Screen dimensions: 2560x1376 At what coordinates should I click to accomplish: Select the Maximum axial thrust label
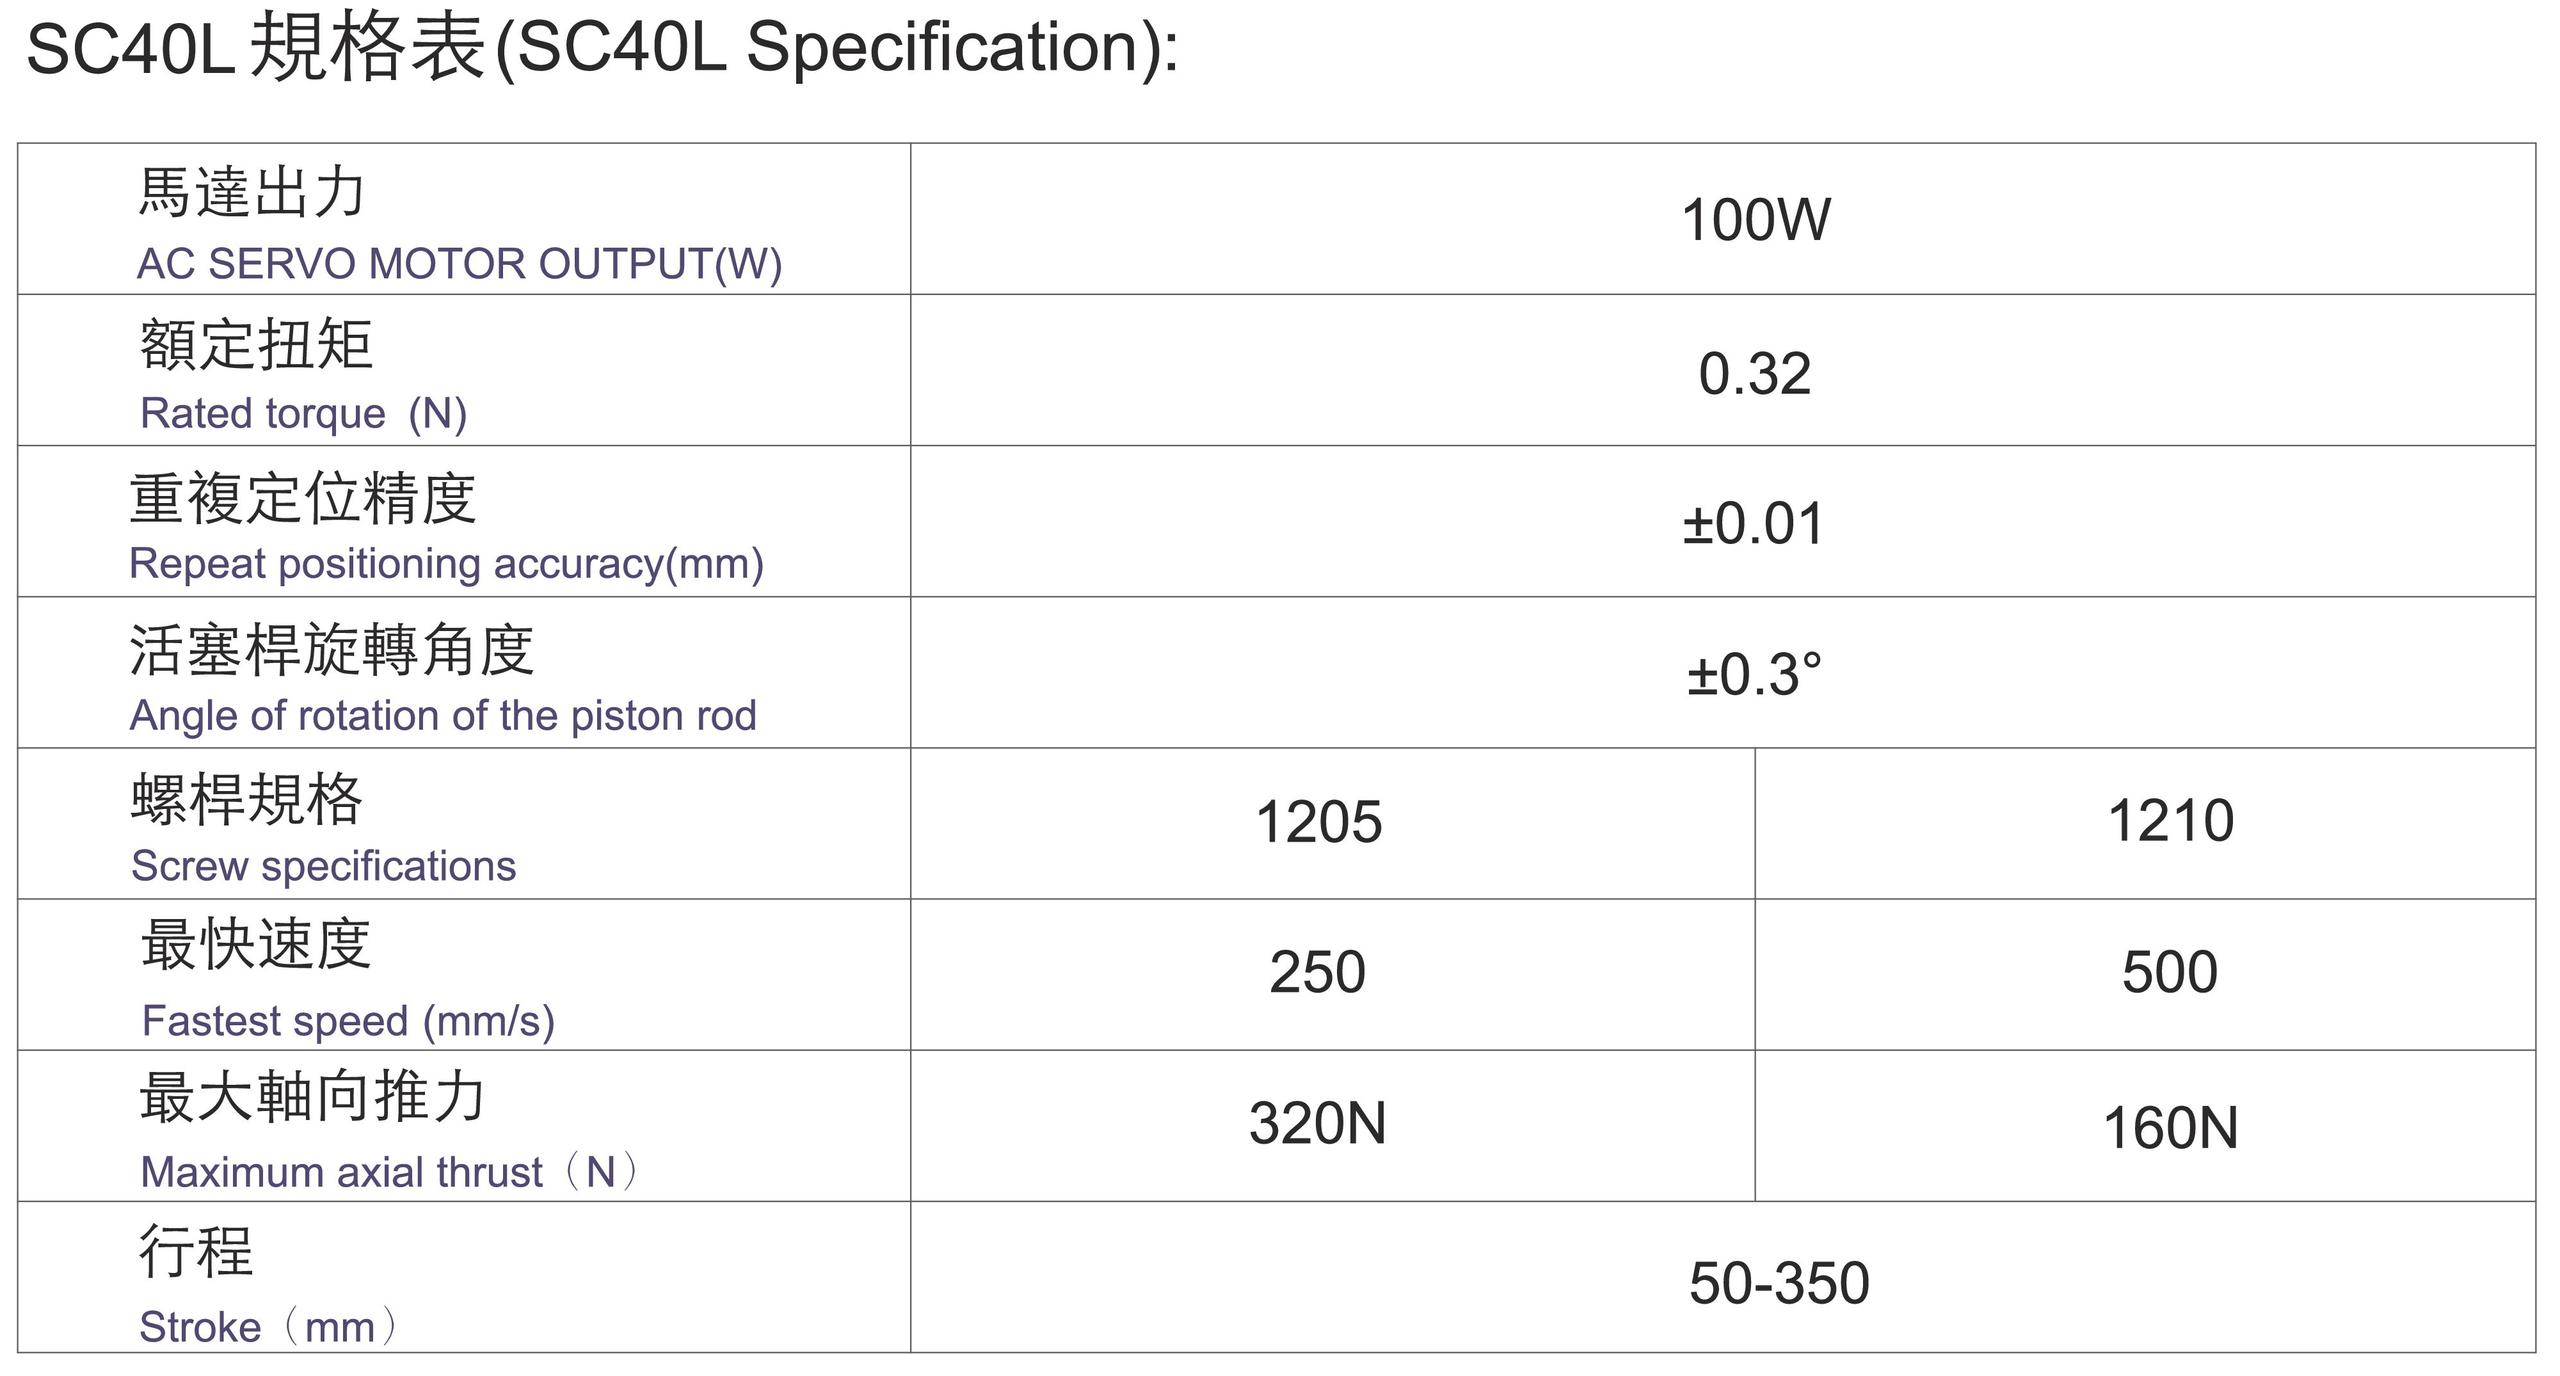(391, 1172)
